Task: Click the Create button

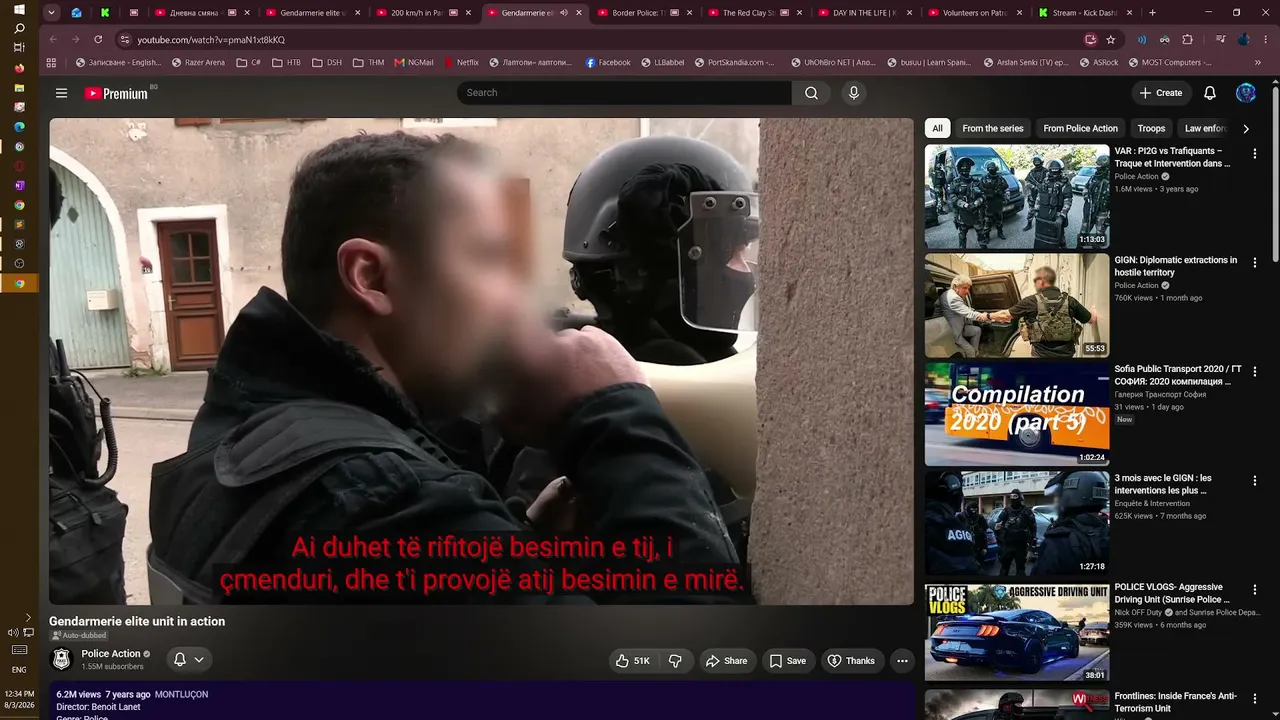Action: pyautogui.click(x=1161, y=93)
